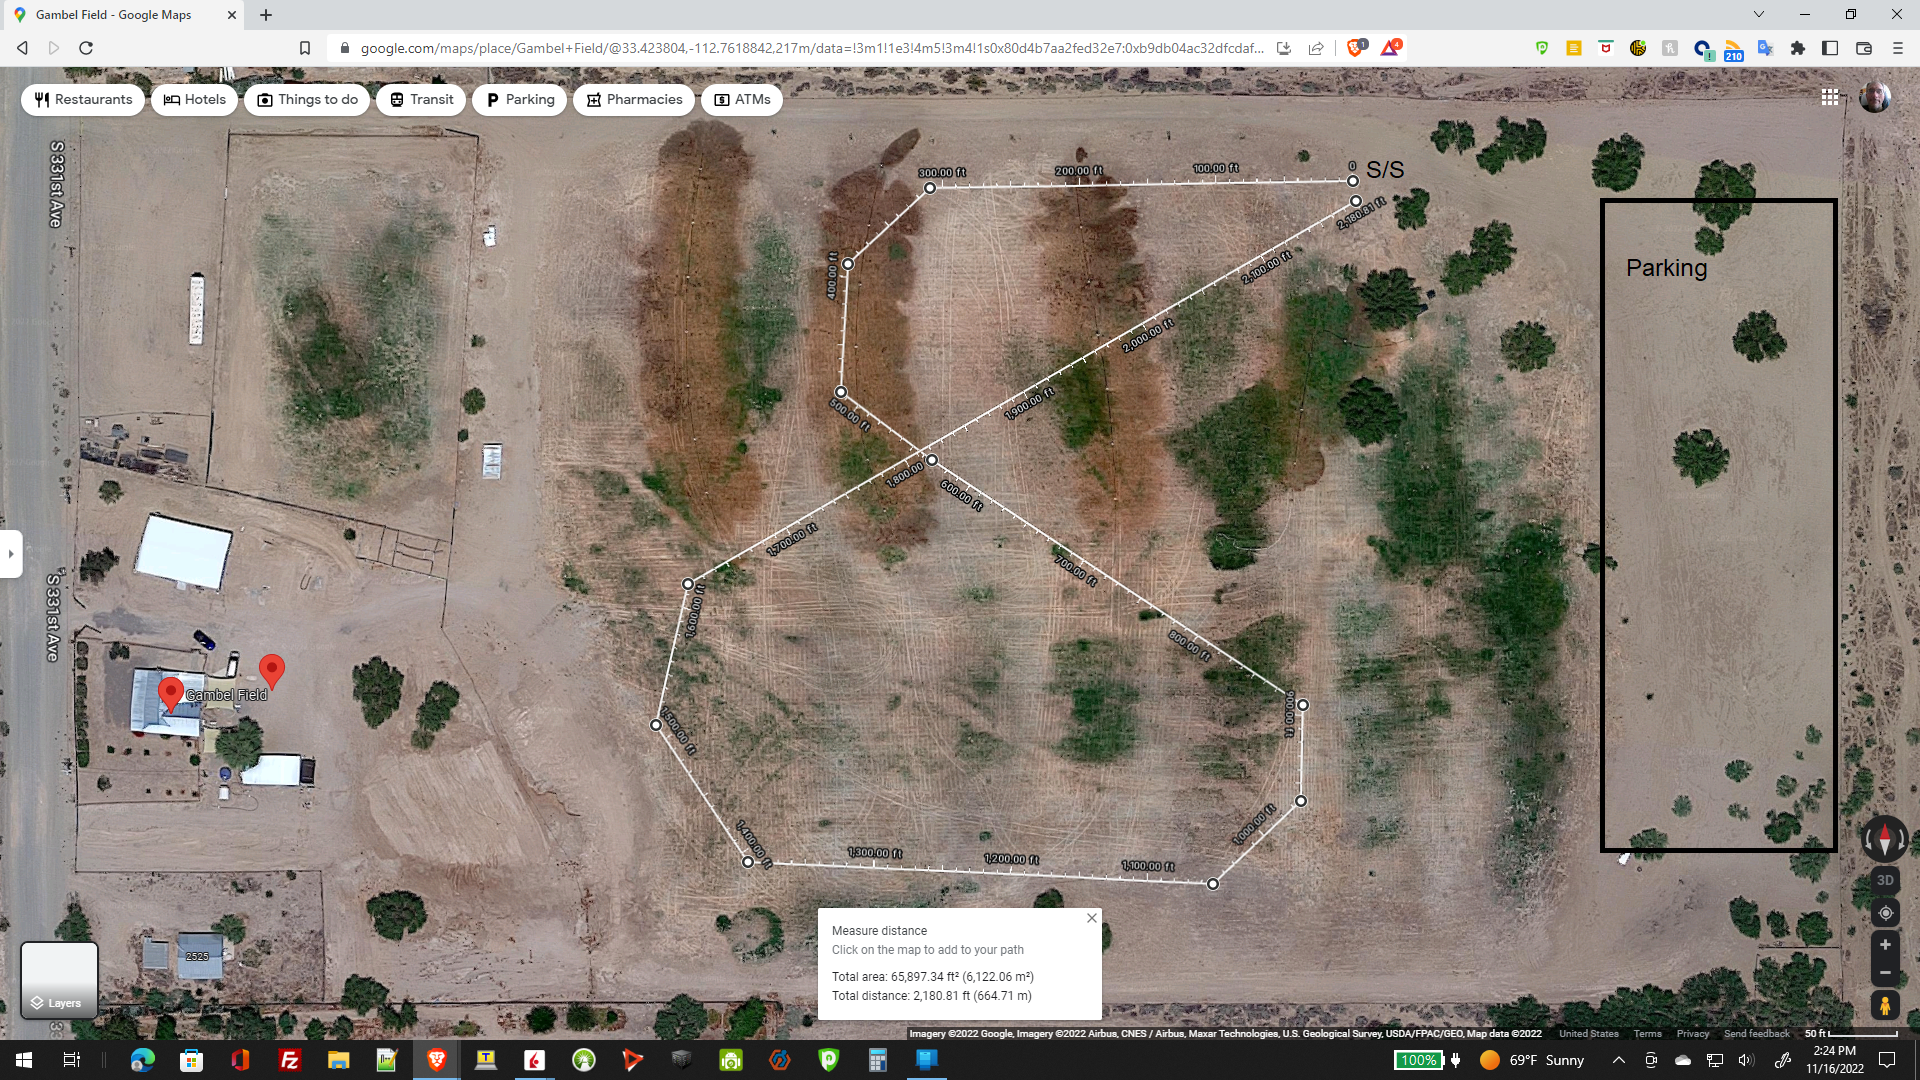Open the Google apps grid
1920x1080 pixels.
click(x=1830, y=97)
